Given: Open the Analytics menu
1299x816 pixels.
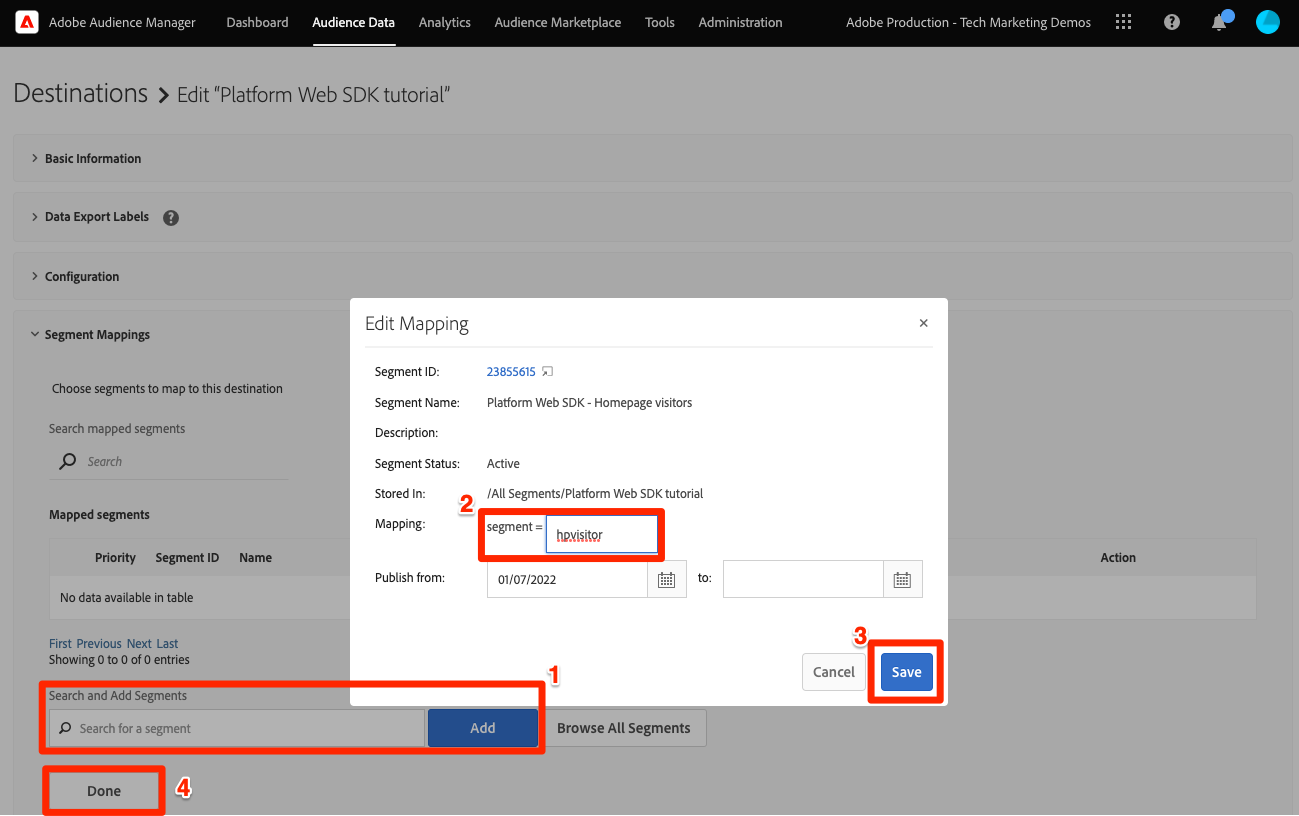Looking at the screenshot, I should click(x=445, y=22).
